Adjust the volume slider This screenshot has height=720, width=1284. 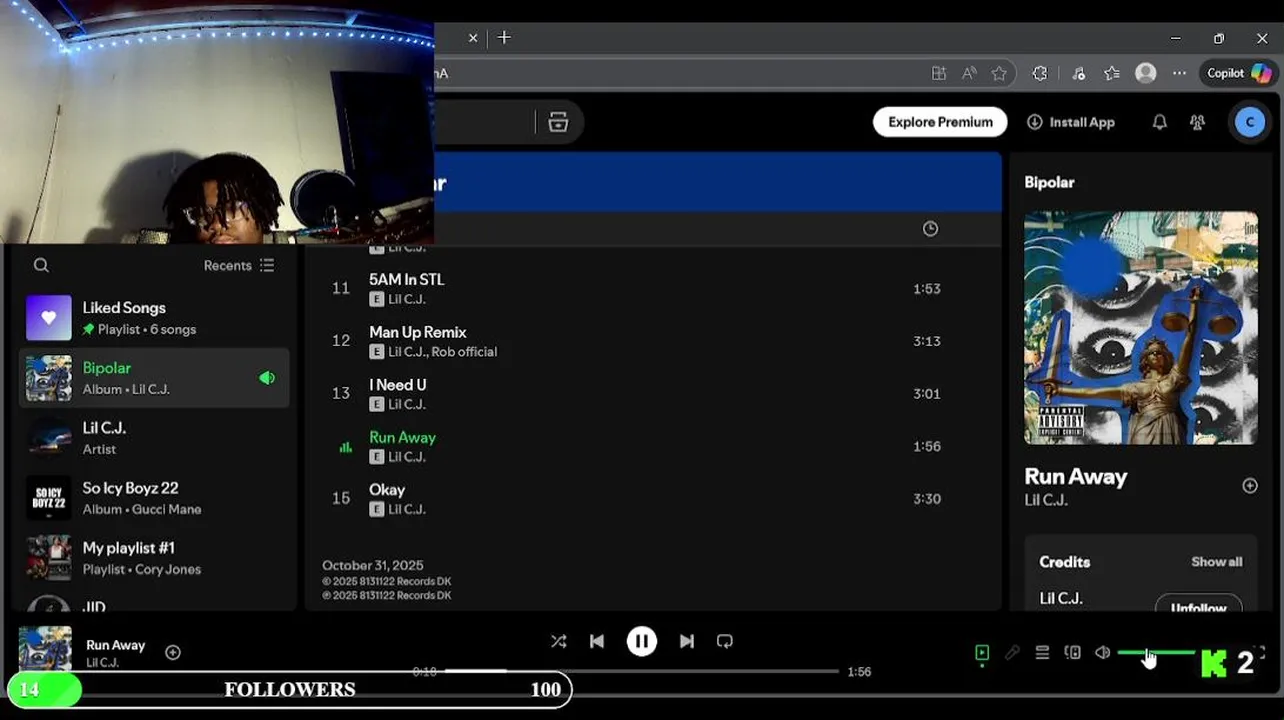pos(1156,652)
